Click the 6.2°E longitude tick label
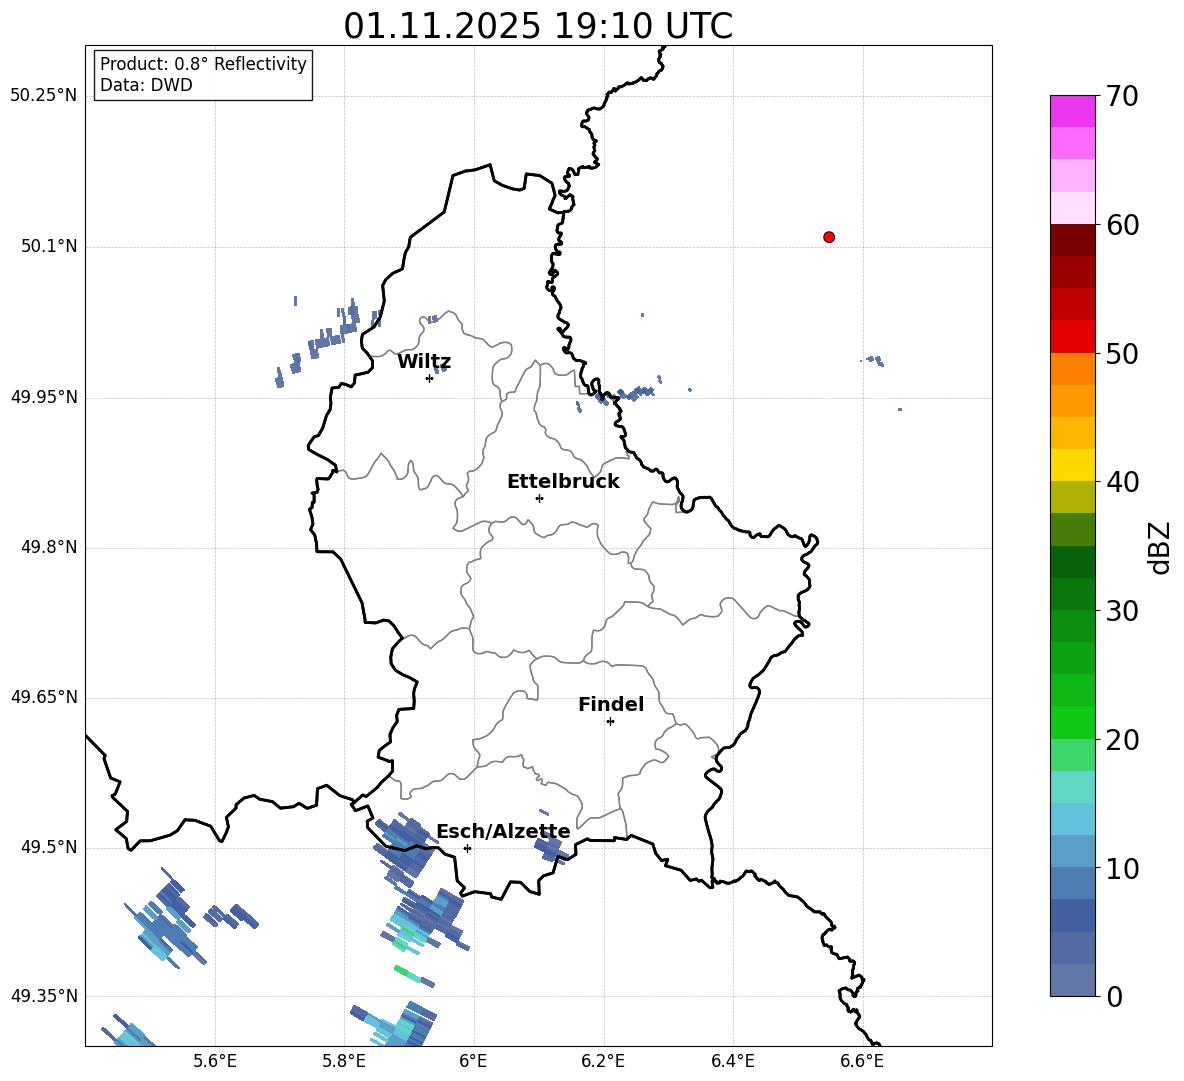 pos(603,1061)
